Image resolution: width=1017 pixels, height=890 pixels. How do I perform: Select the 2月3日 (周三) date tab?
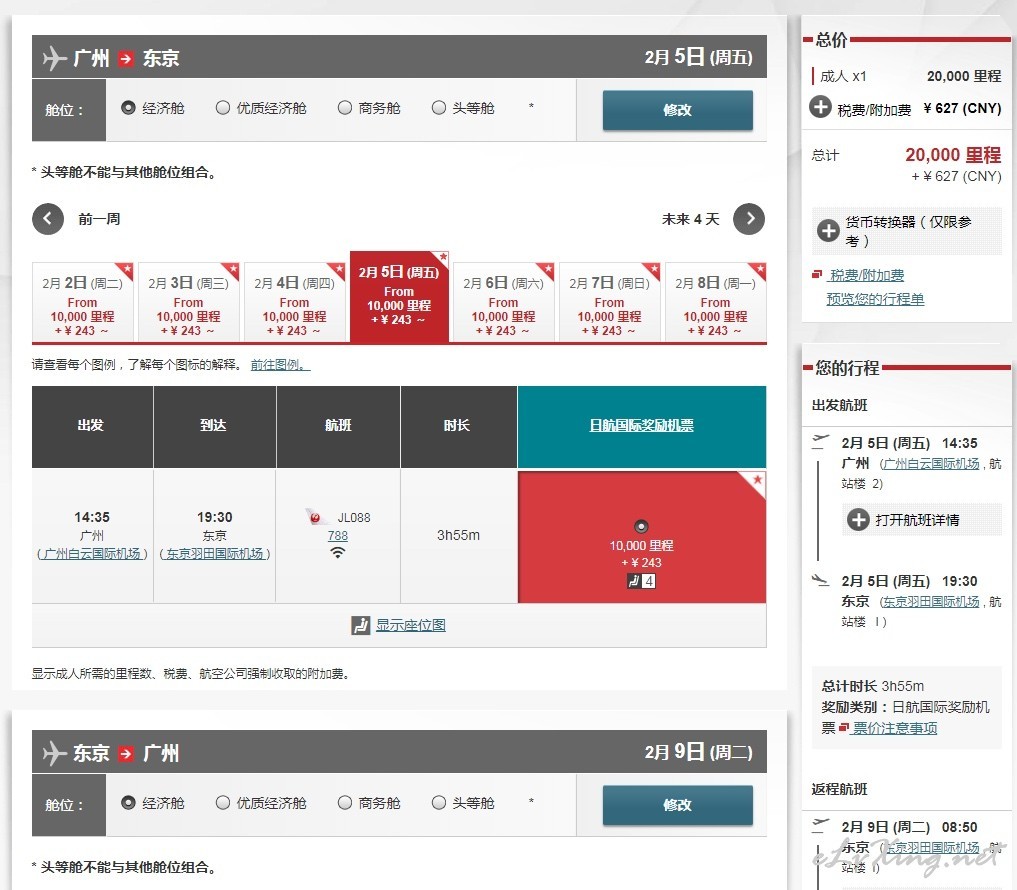(x=189, y=302)
